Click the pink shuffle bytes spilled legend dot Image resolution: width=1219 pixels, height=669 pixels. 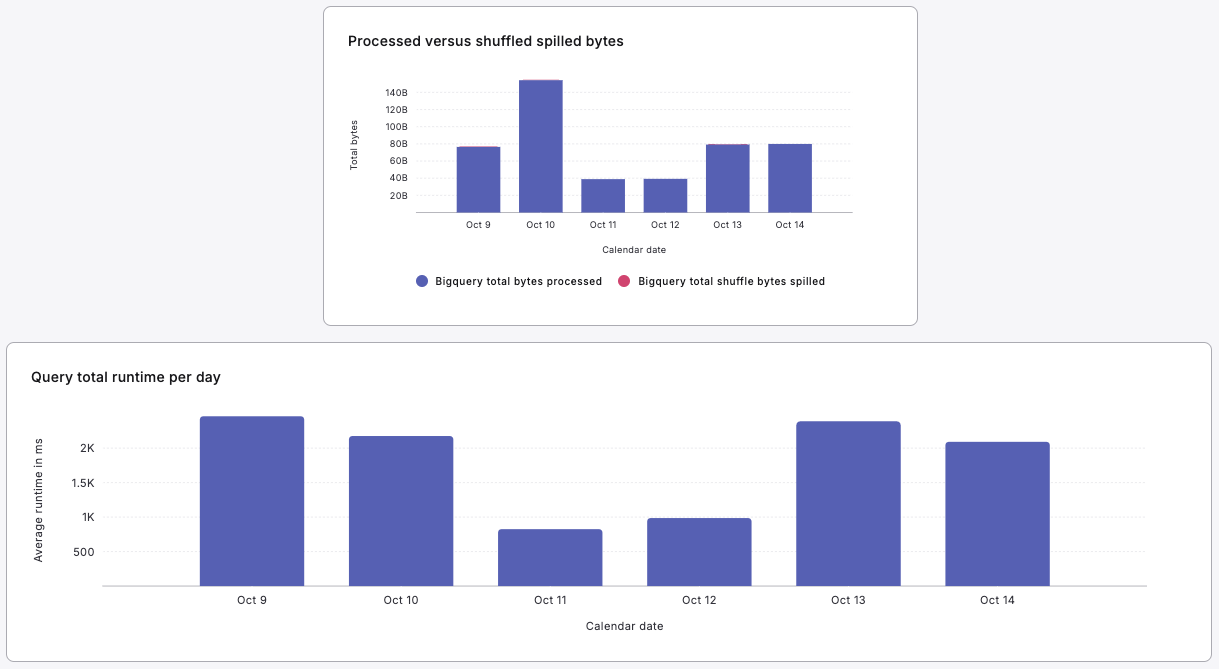tap(624, 282)
